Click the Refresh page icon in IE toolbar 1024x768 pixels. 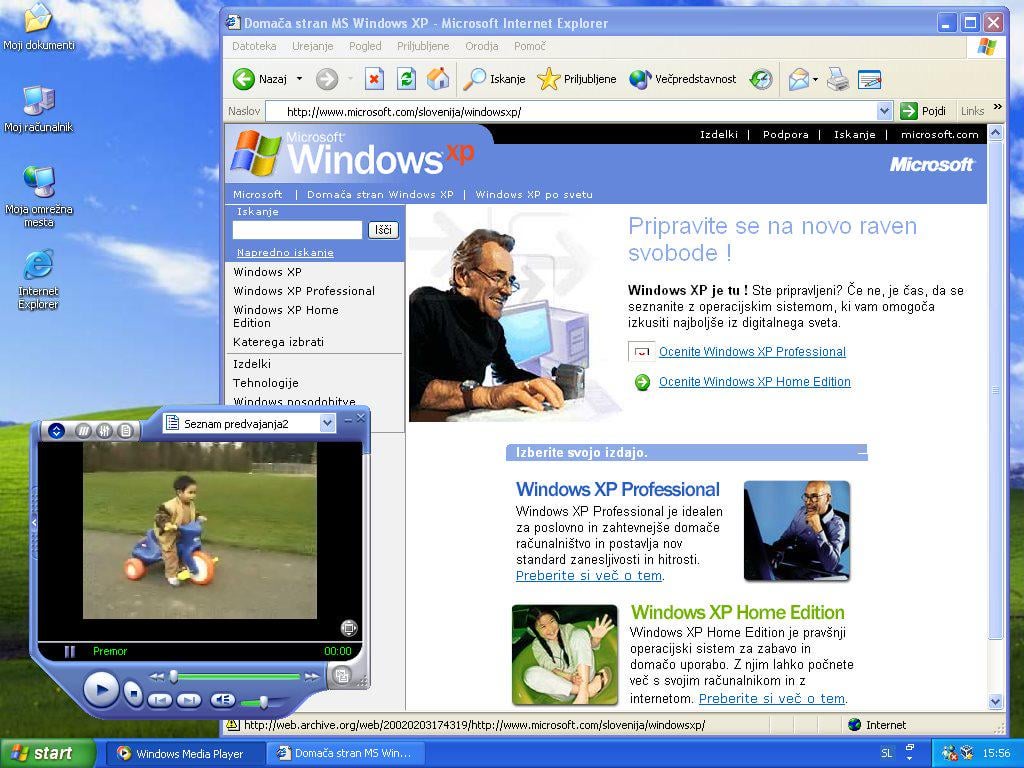[x=406, y=79]
